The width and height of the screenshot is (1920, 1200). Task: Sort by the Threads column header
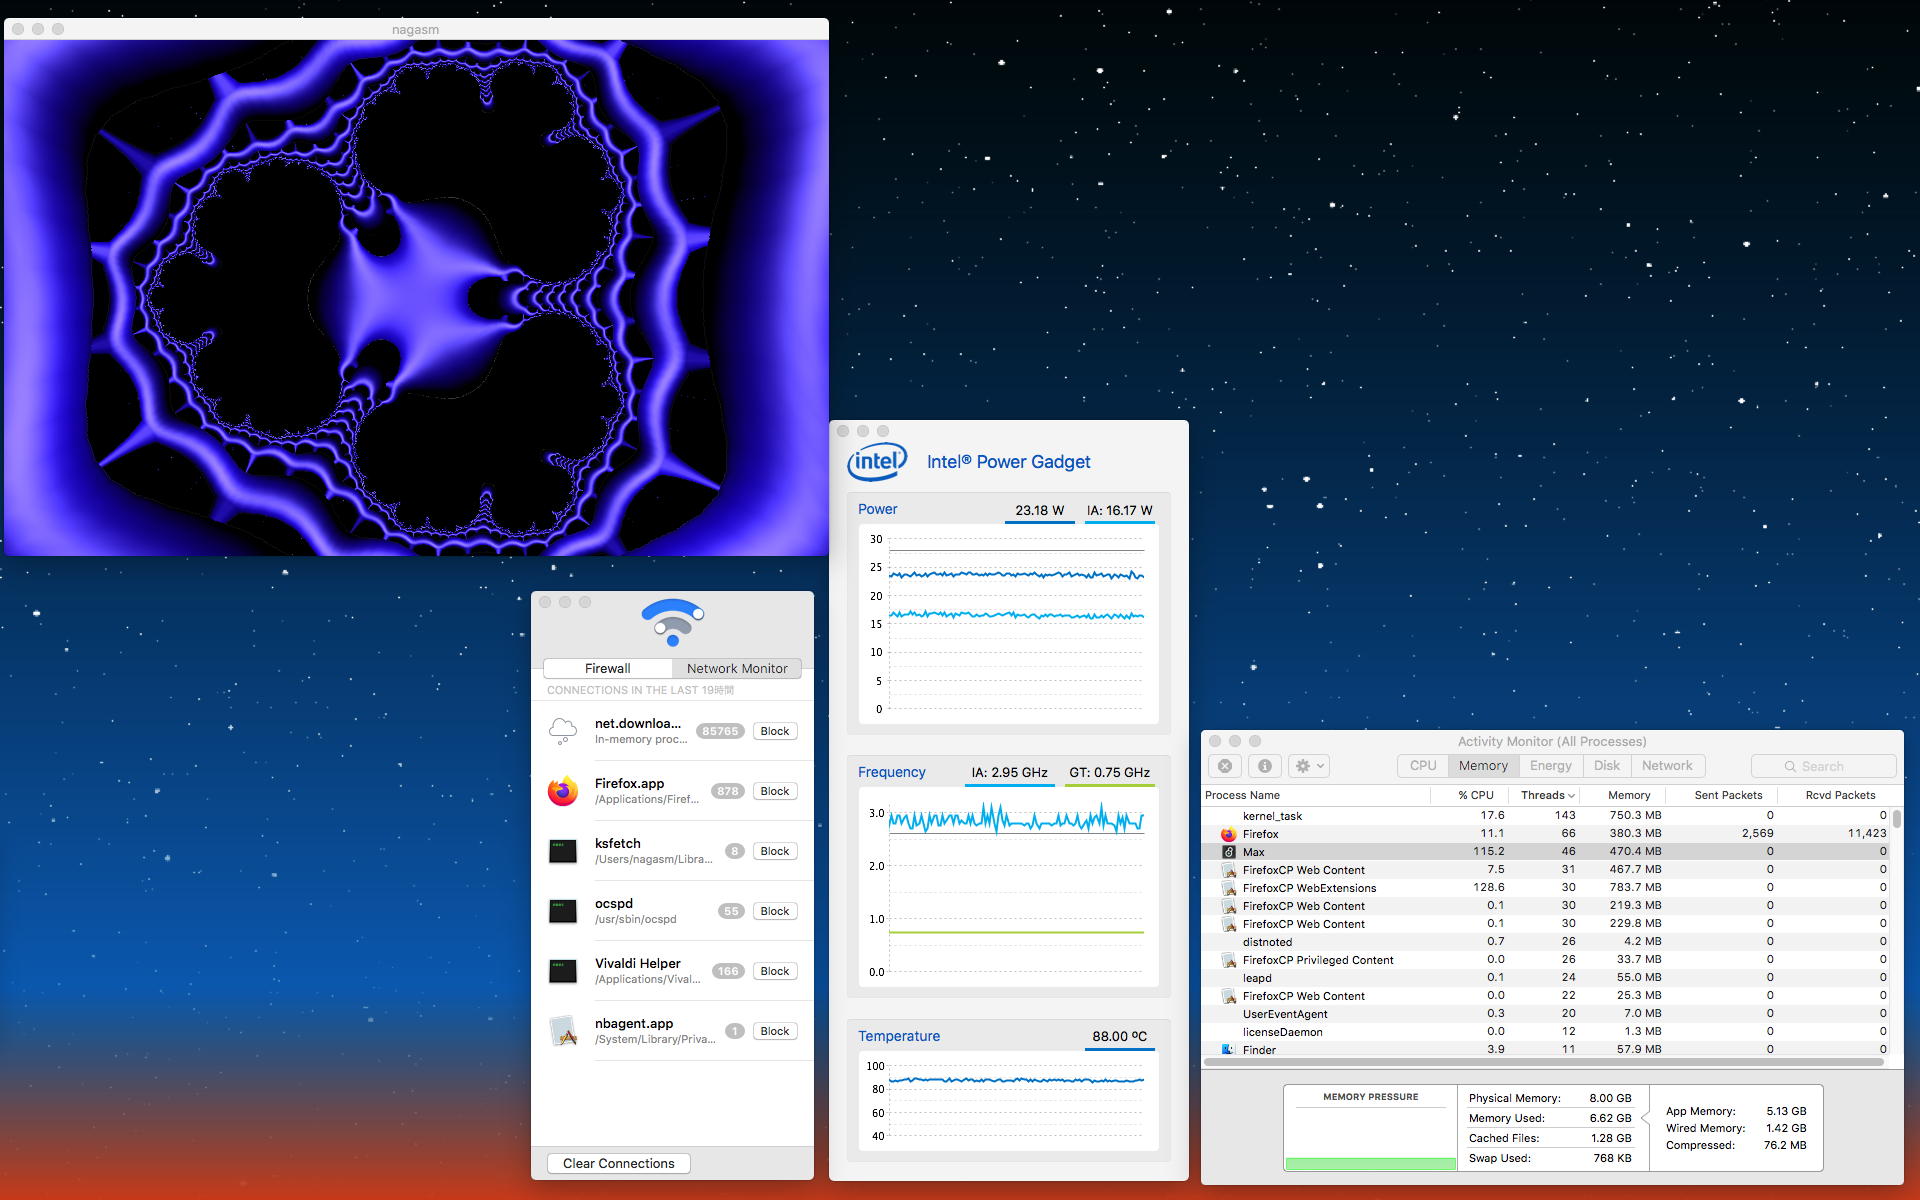(1546, 795)
